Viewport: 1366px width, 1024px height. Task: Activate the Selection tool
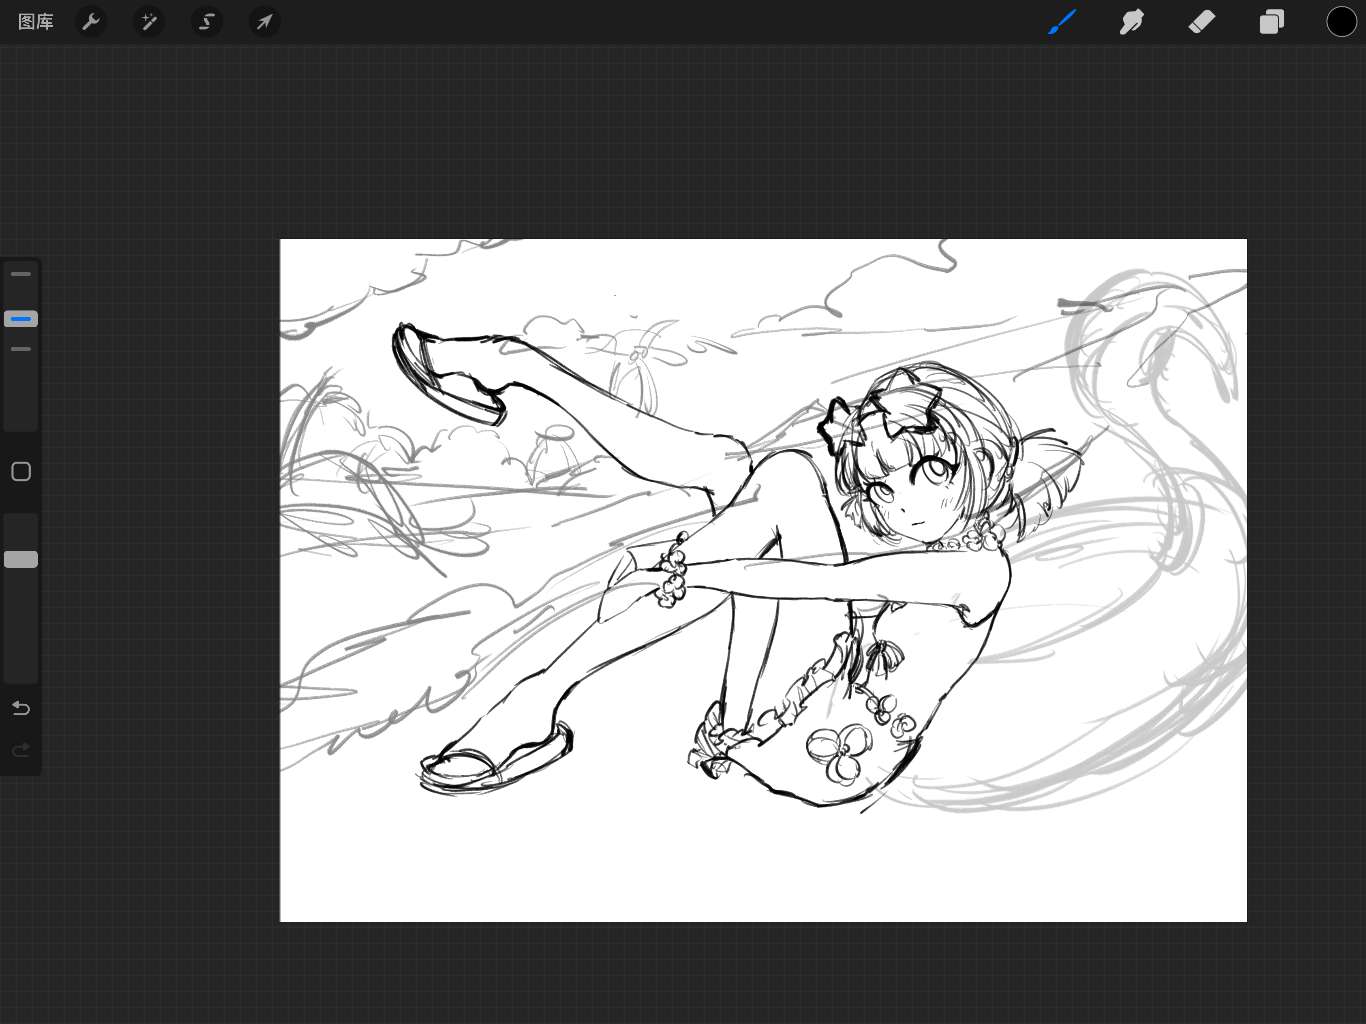click(207, 22)
